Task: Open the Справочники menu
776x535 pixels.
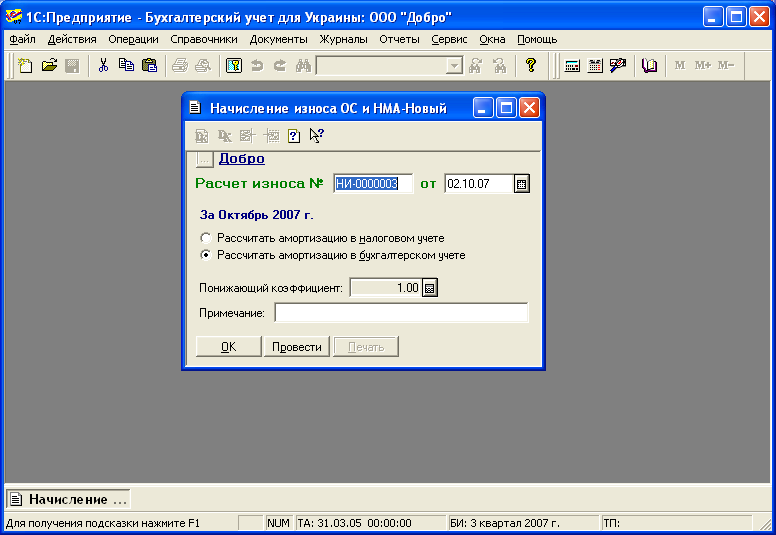Action: click(203, 39)
